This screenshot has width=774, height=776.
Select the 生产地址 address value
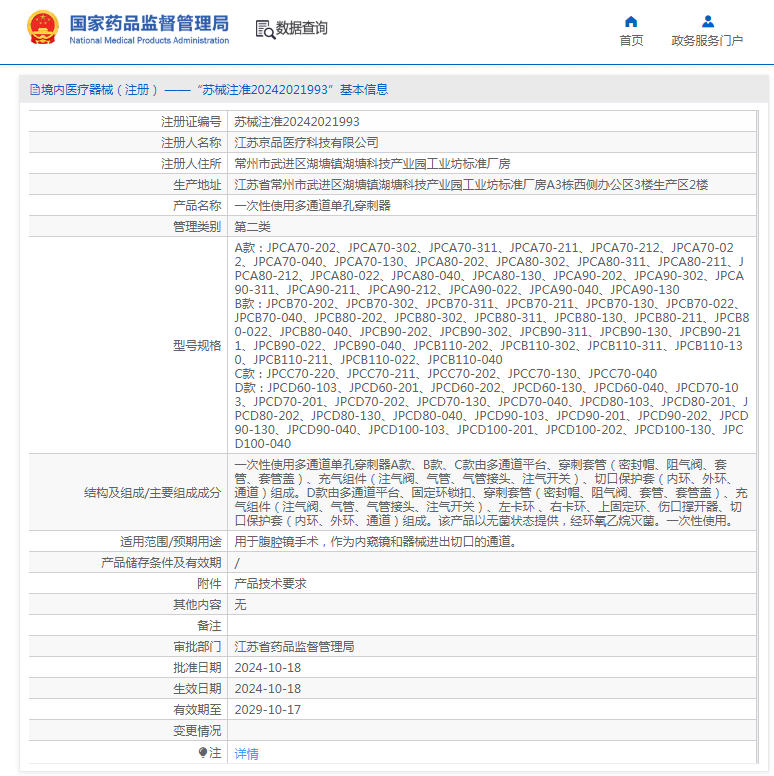[x=471, y=185]
